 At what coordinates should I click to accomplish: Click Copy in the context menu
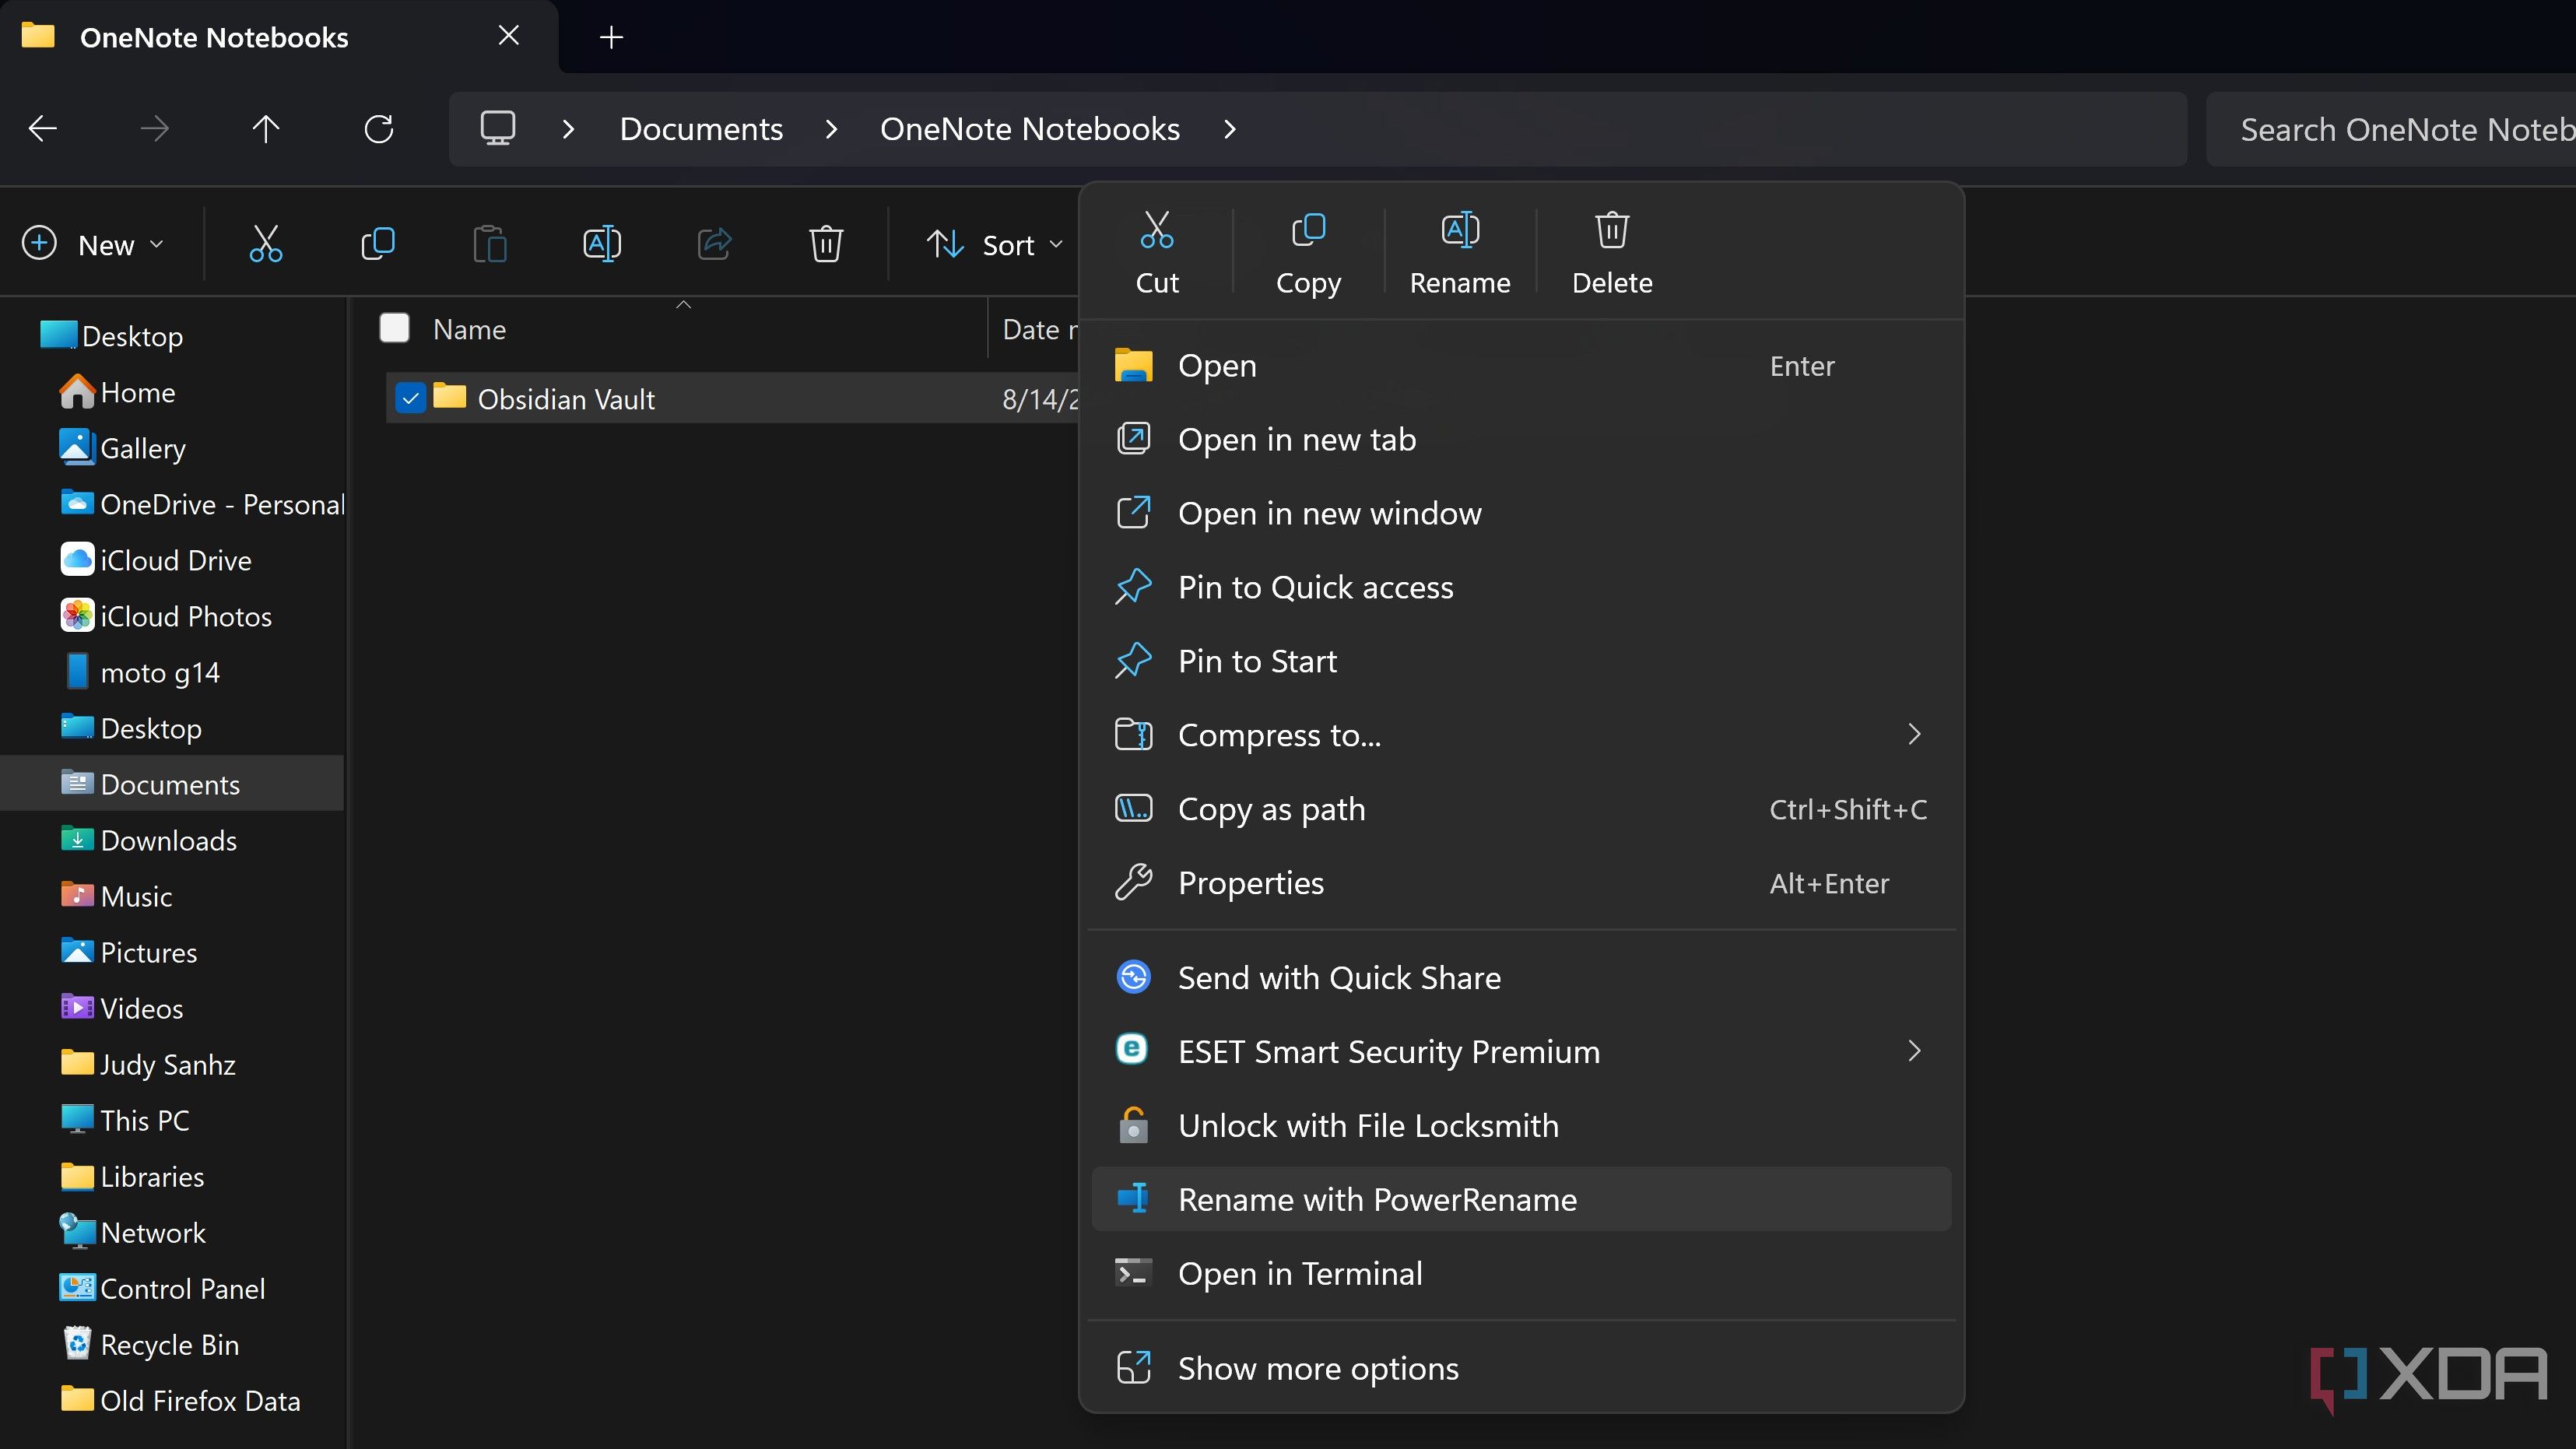[1308, 253]
